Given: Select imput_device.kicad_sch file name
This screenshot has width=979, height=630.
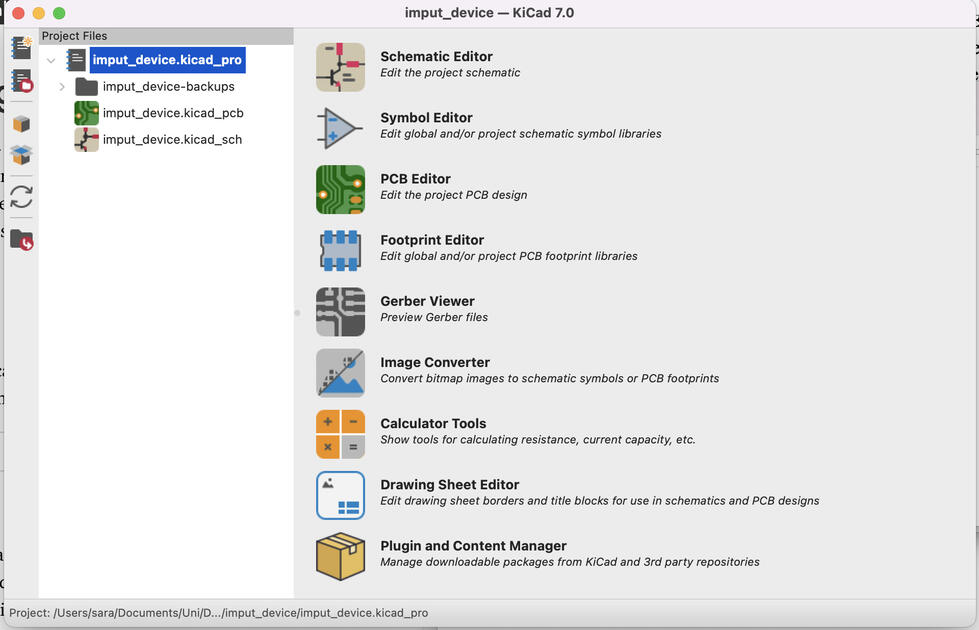Looking at the screenshot, I should pyautogui.click(x=172, y=139).
